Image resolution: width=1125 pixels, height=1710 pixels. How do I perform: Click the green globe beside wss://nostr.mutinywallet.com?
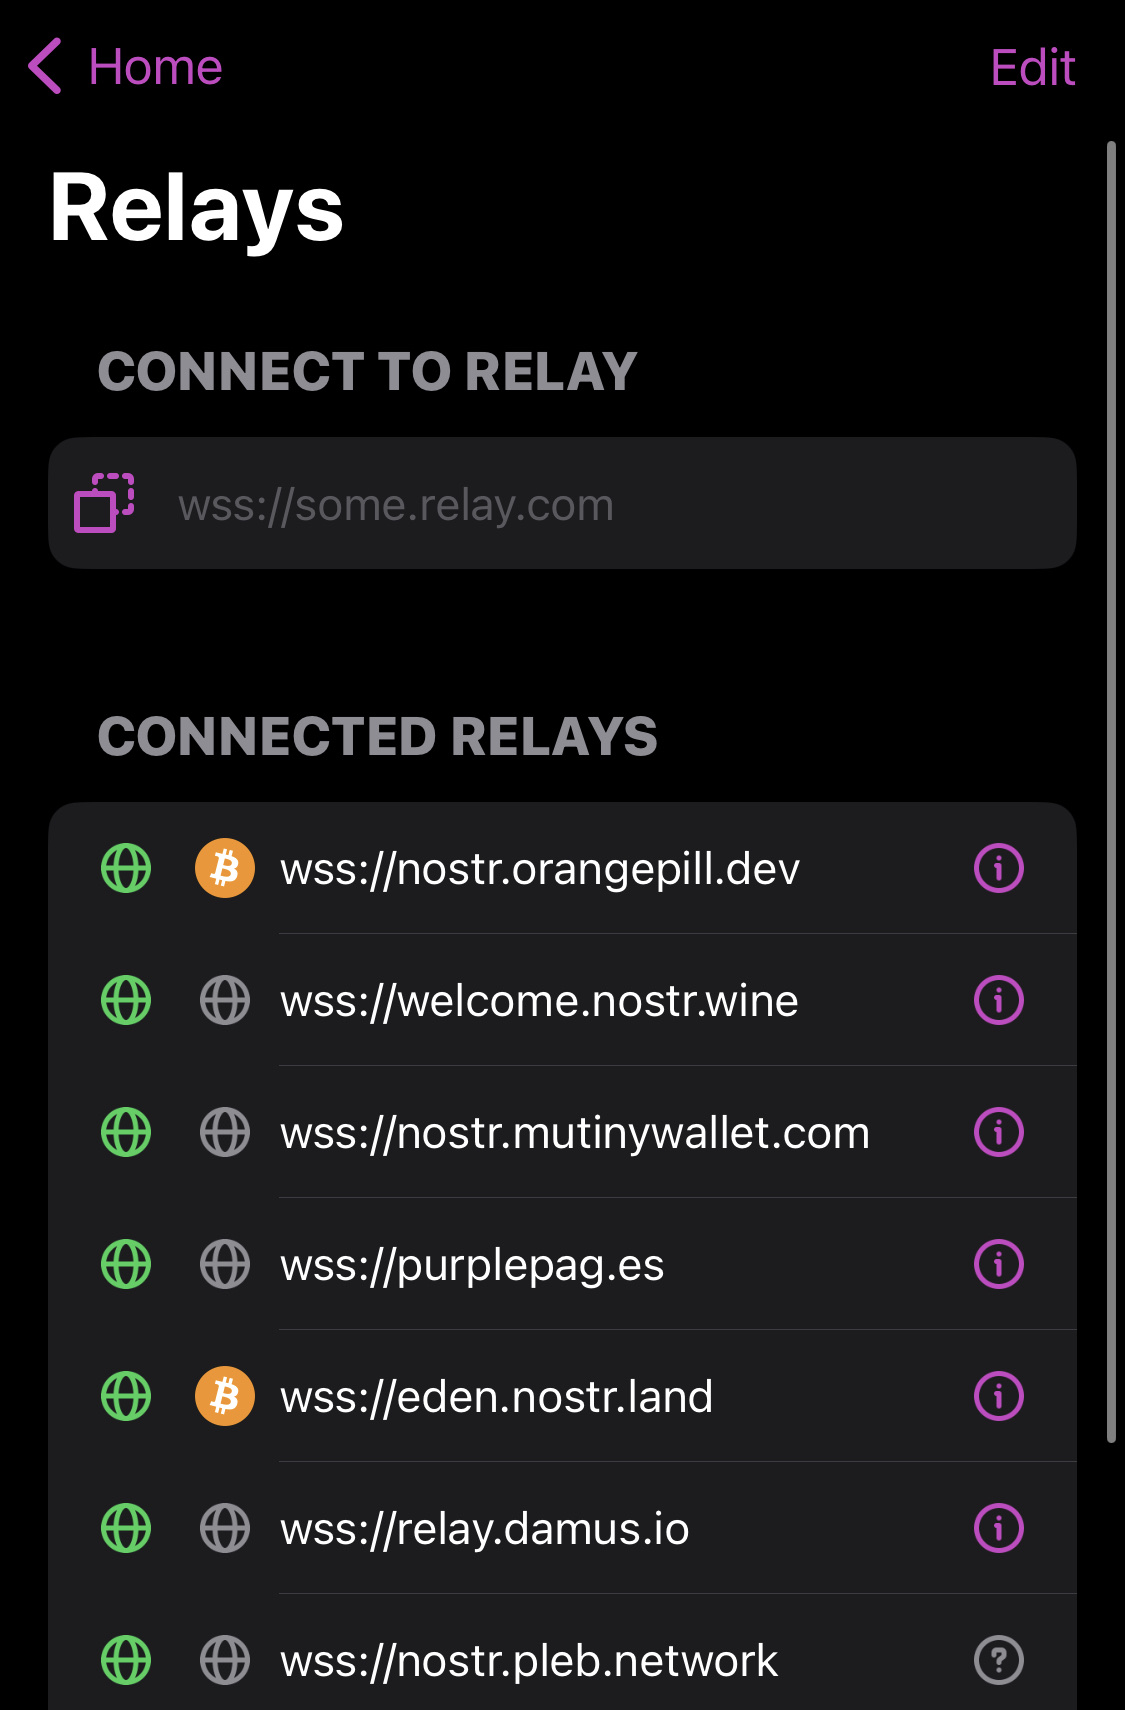click(x=125, y=1132)
